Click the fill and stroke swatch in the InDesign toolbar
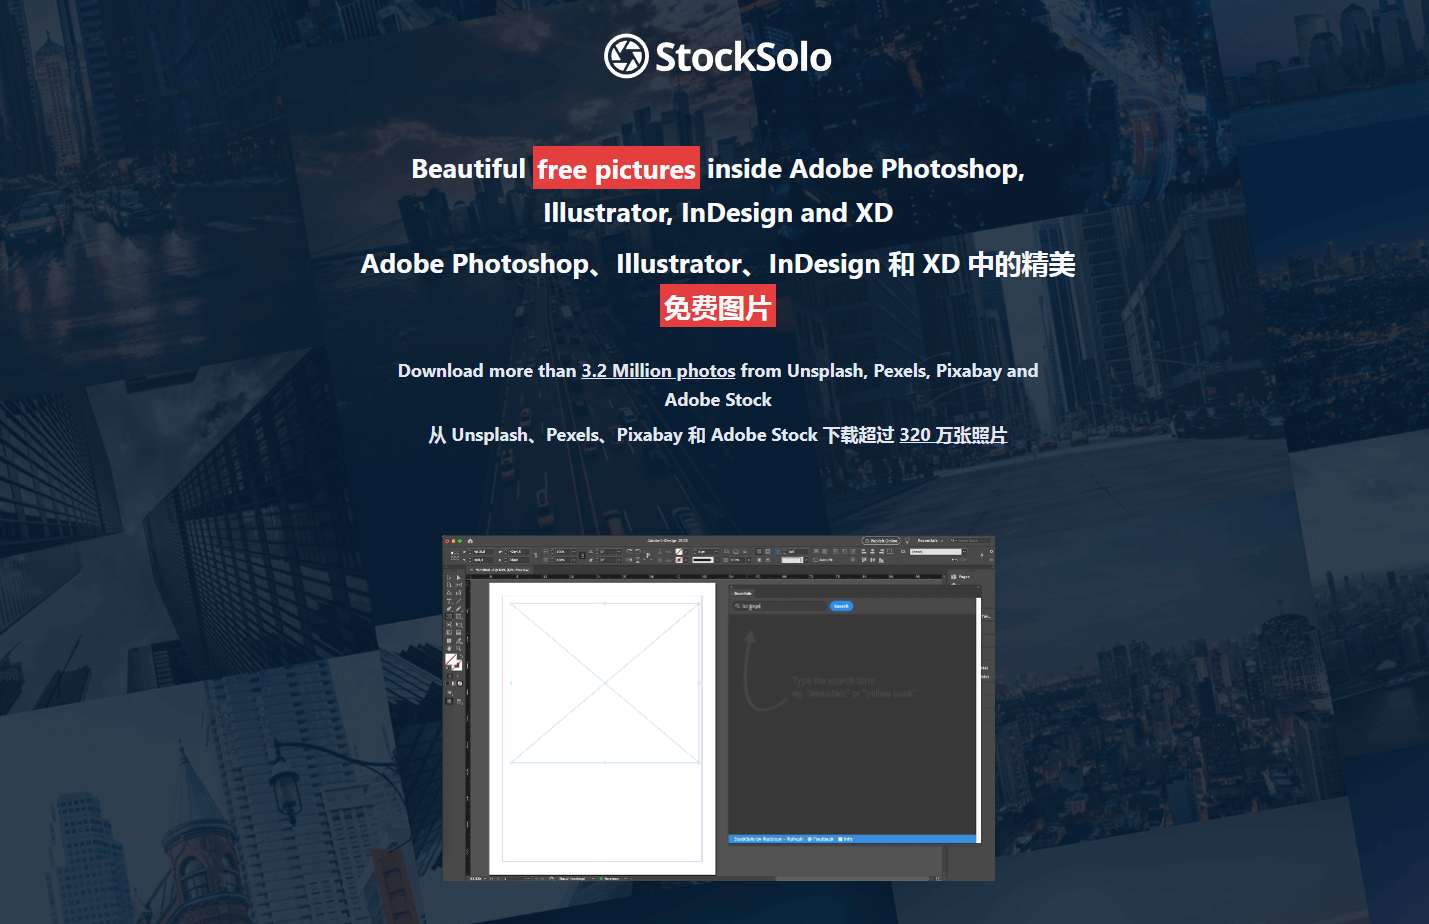Screen dimensions: 1429x924 coord(453,662)
